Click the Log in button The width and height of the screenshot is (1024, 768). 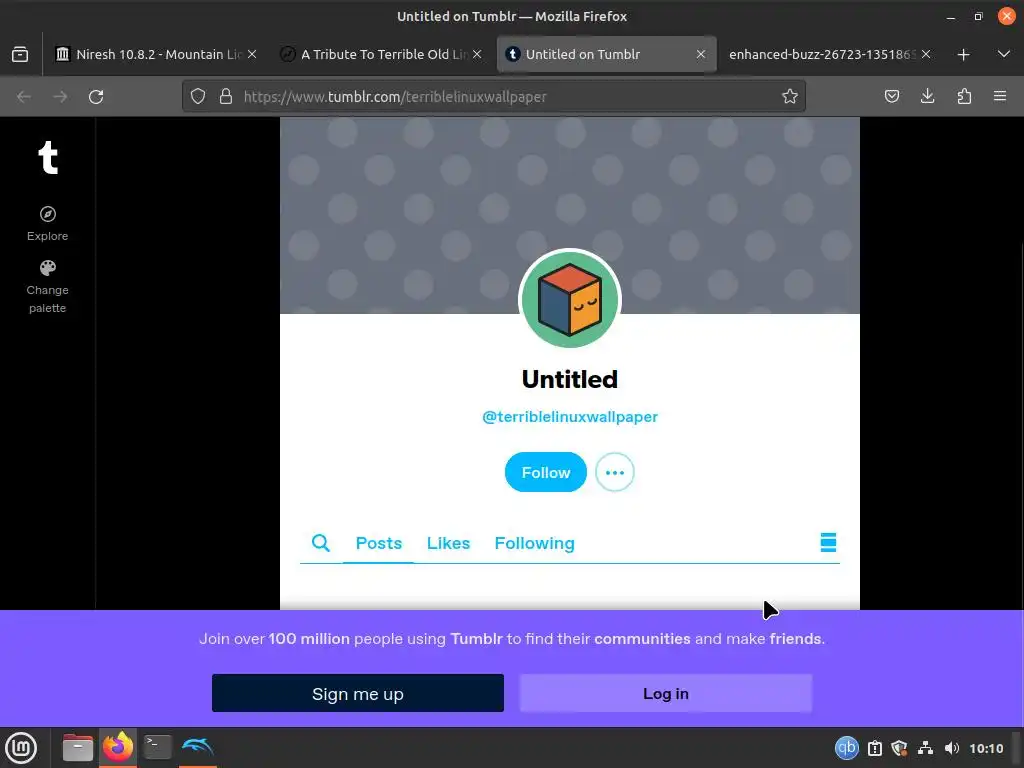(665, 693)
